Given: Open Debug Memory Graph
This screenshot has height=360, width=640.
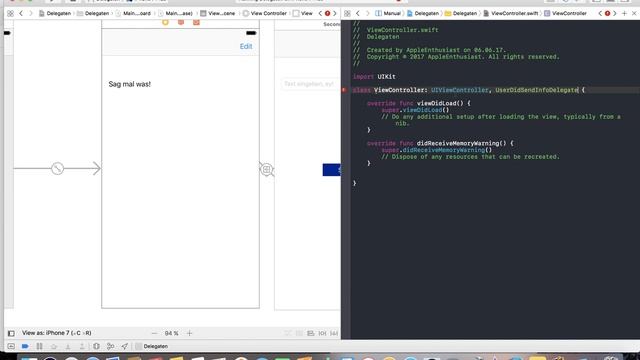Looking at the screenshot, I should 110,346.
